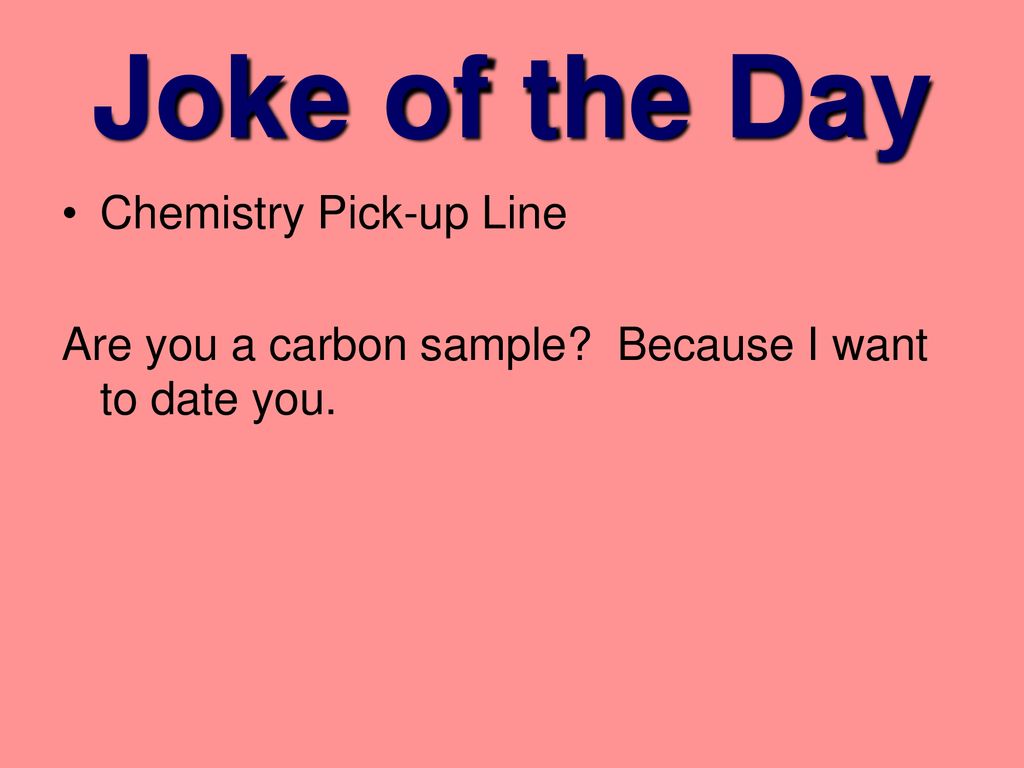Screen dimensions: 1024x768
Task: Click the bullet point before 'Chemistry'
Action: pyautogui.click(x=70, y=215)
